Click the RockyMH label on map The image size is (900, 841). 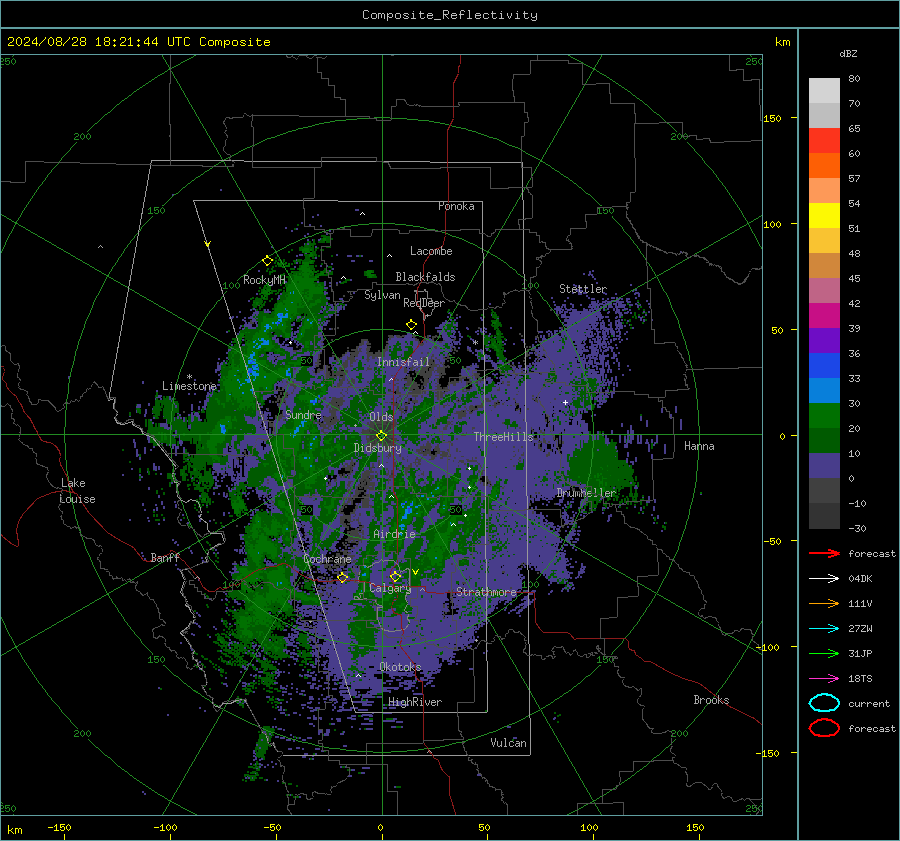coord(264,280)
